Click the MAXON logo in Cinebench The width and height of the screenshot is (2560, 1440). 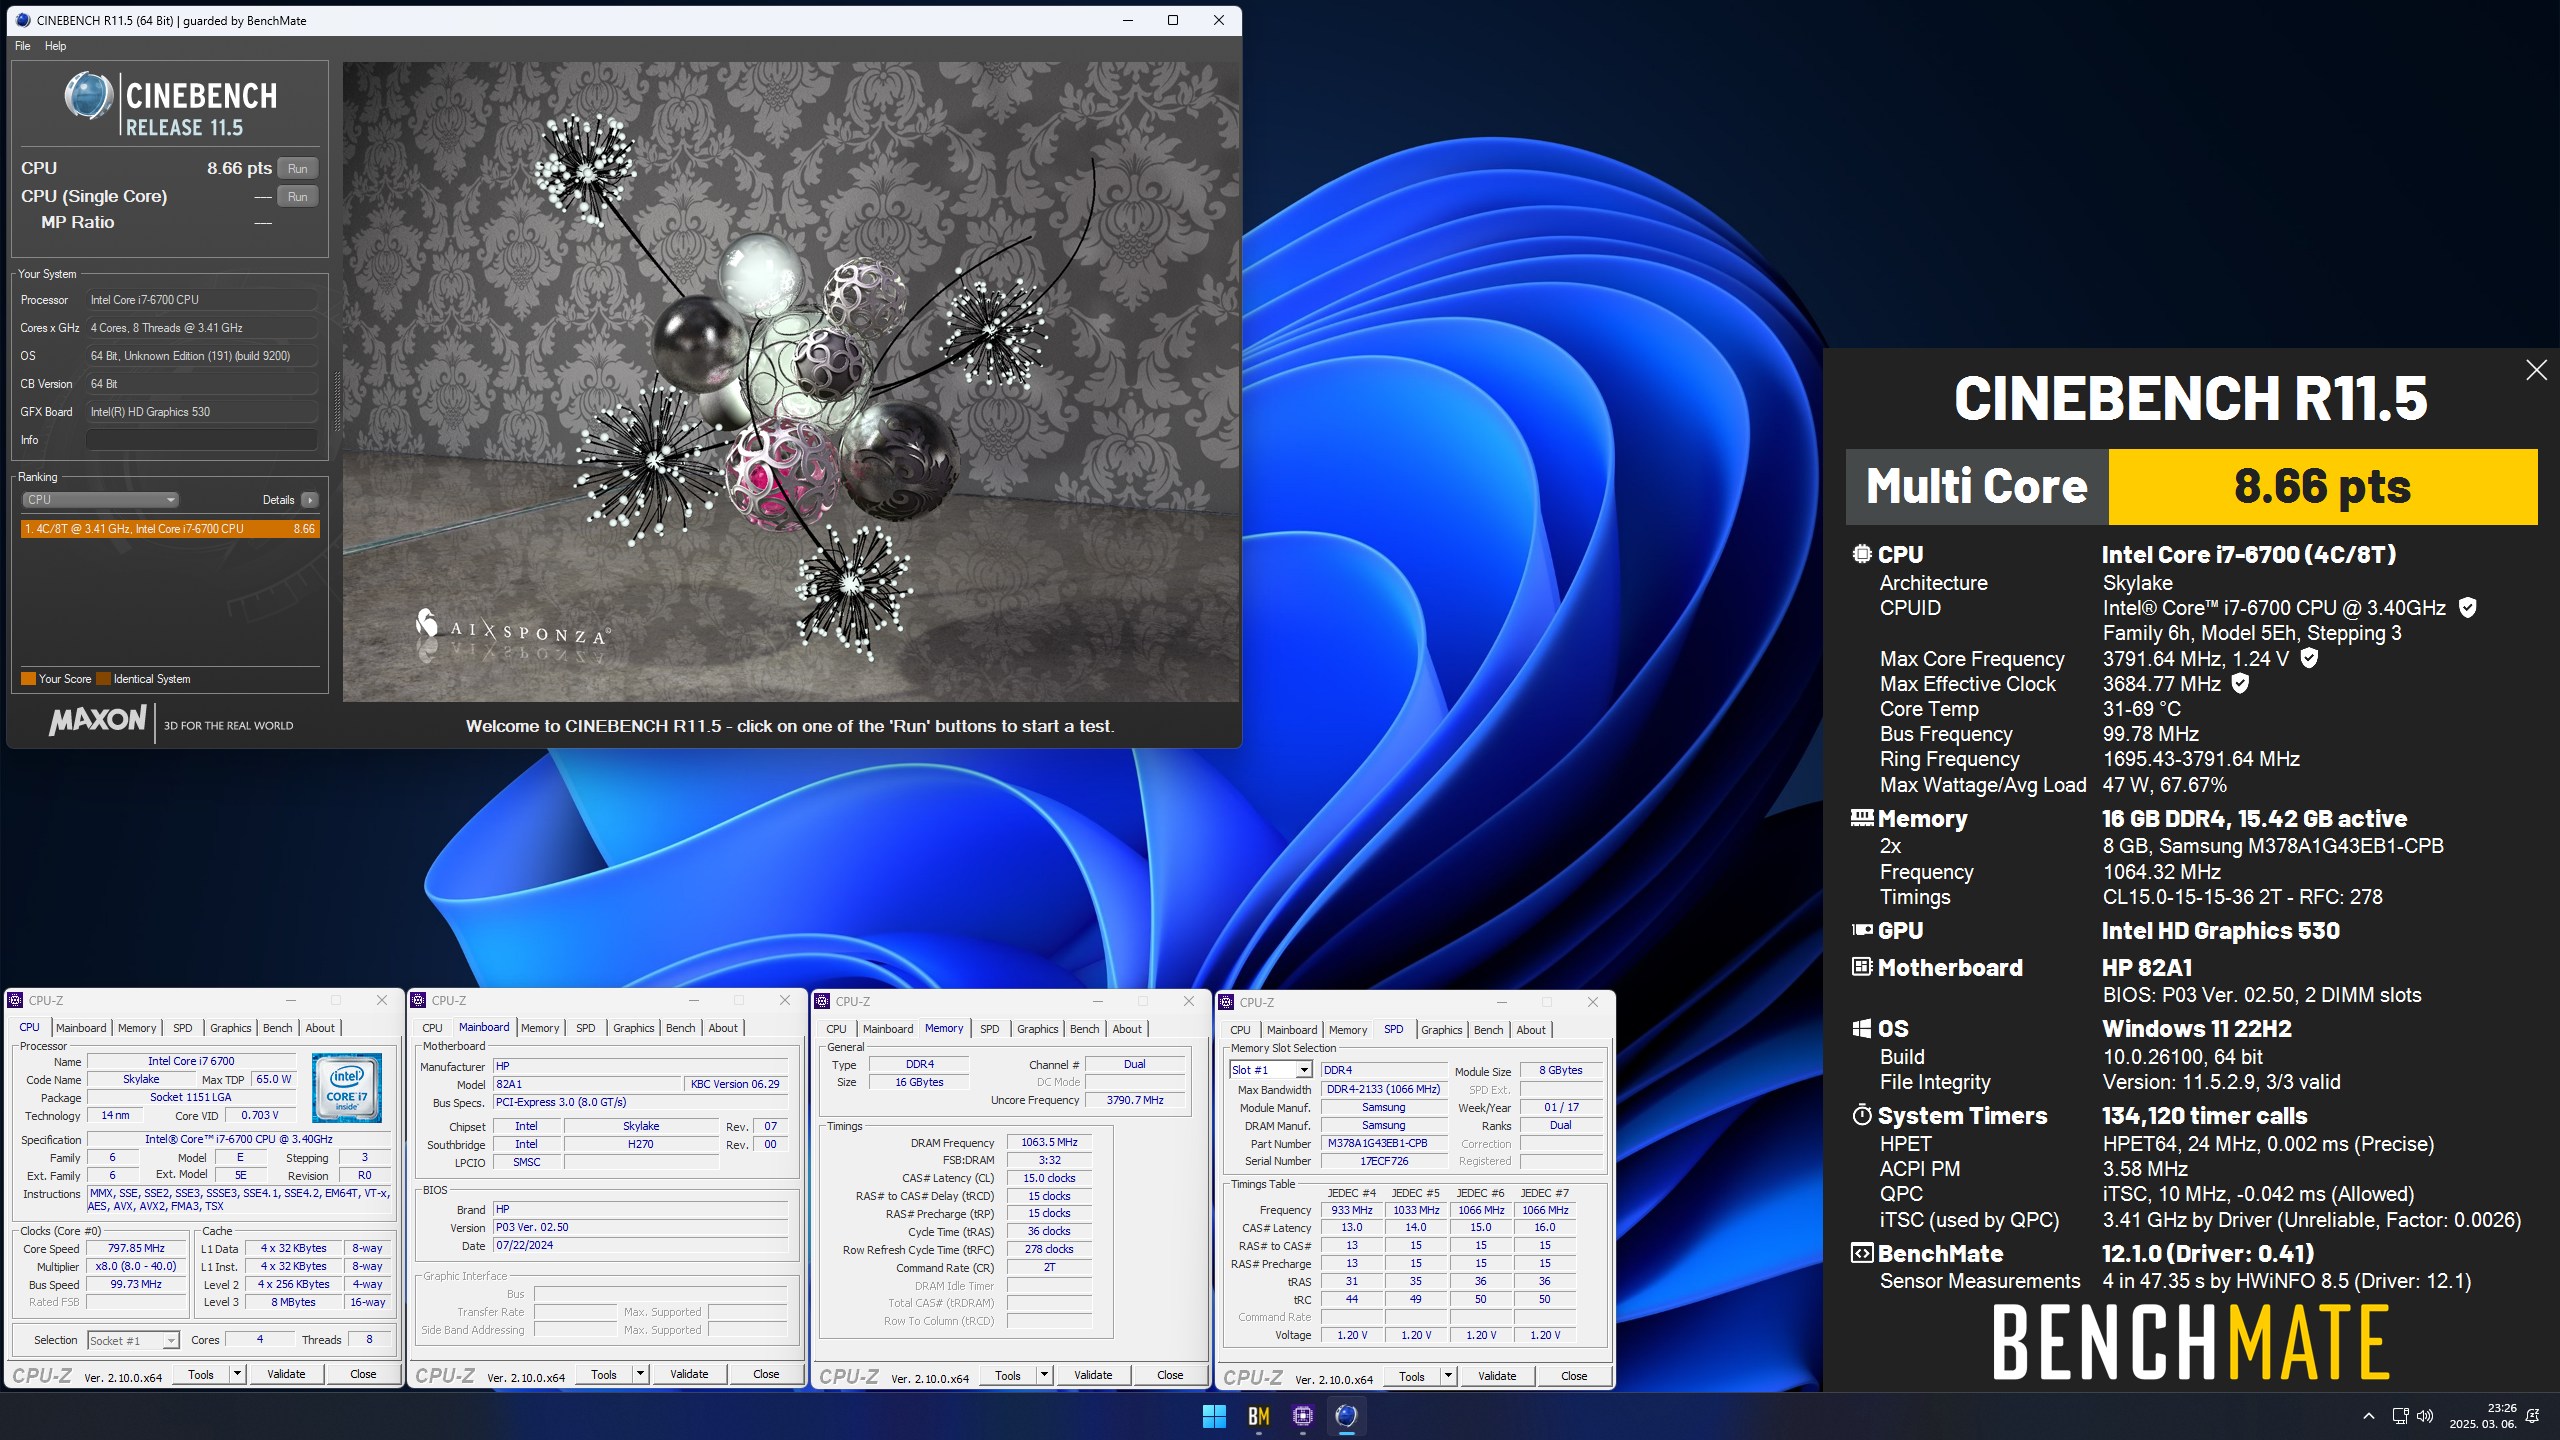(97, 720)
